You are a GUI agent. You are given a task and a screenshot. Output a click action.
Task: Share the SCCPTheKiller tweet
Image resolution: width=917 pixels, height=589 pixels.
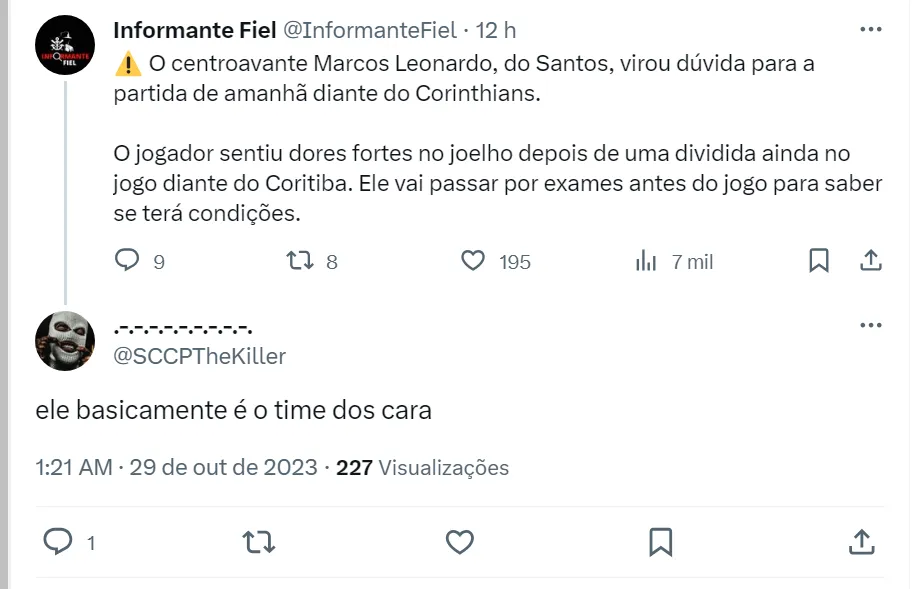860,542
